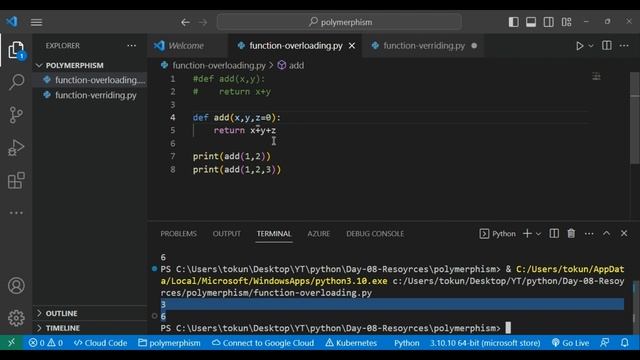640x360 pixels.
Task: Open the Extensions view
Action: point(16,180)
